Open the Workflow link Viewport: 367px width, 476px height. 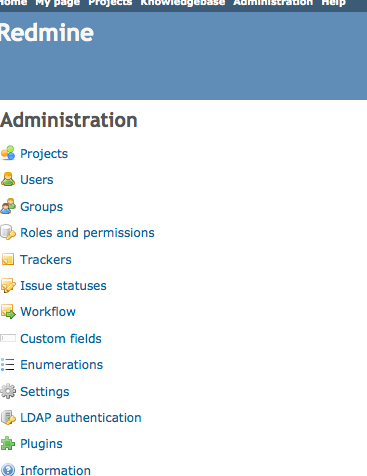point(48,312)
